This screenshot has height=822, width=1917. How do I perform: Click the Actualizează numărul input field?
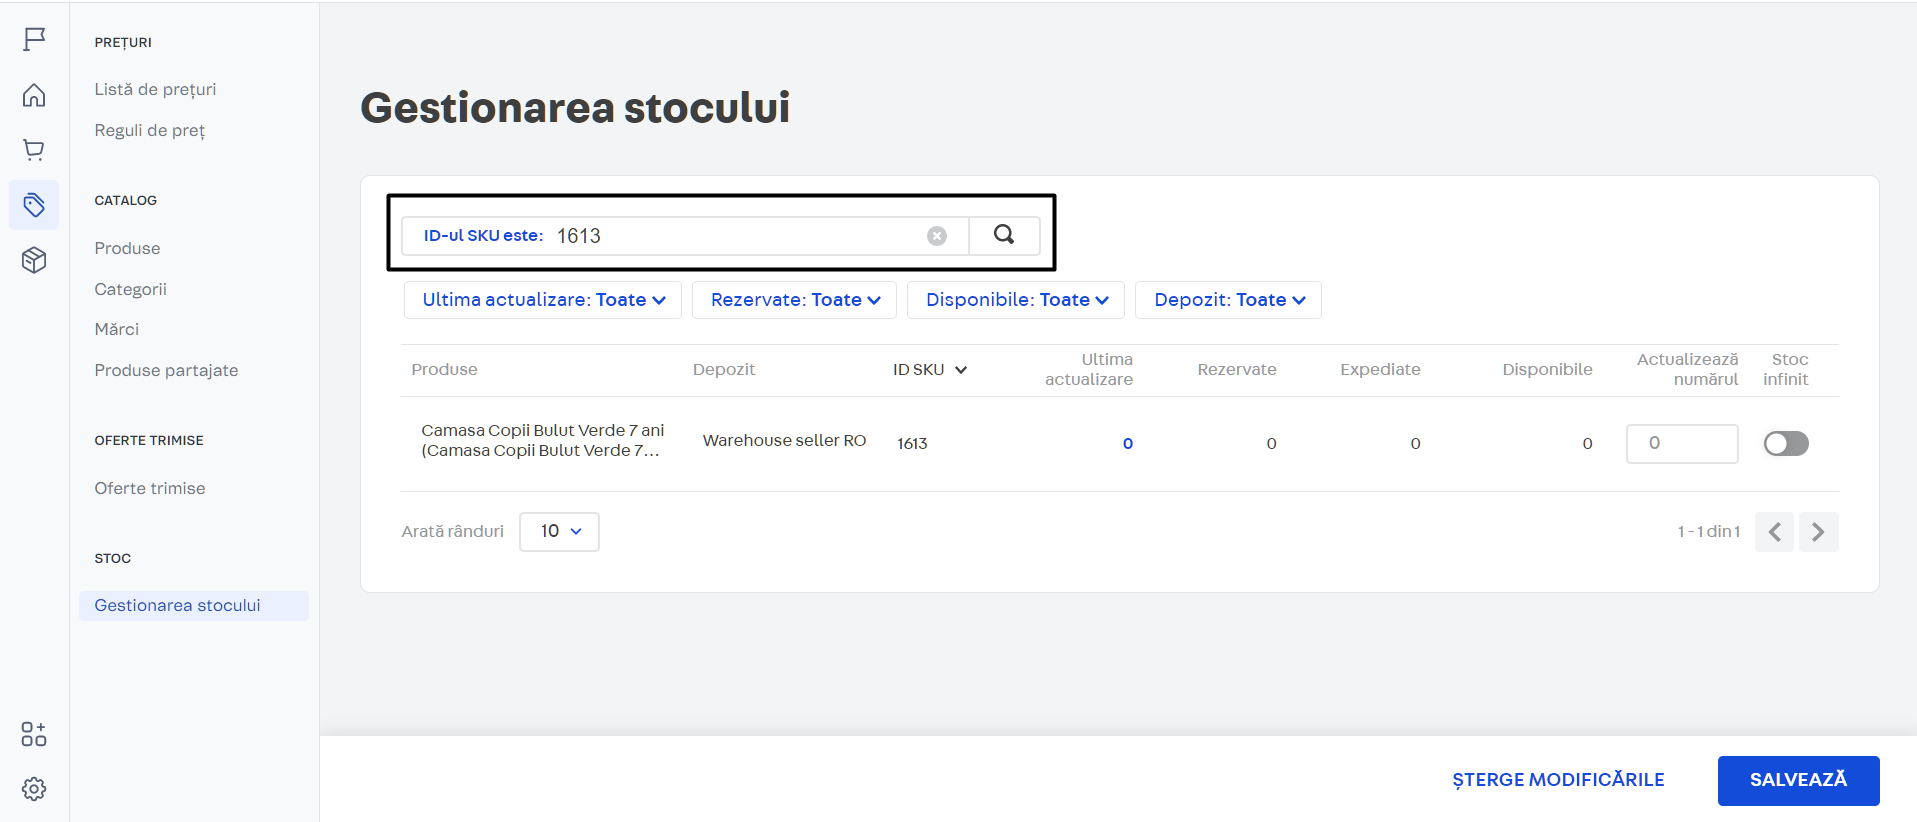(x=1682, y=443)
